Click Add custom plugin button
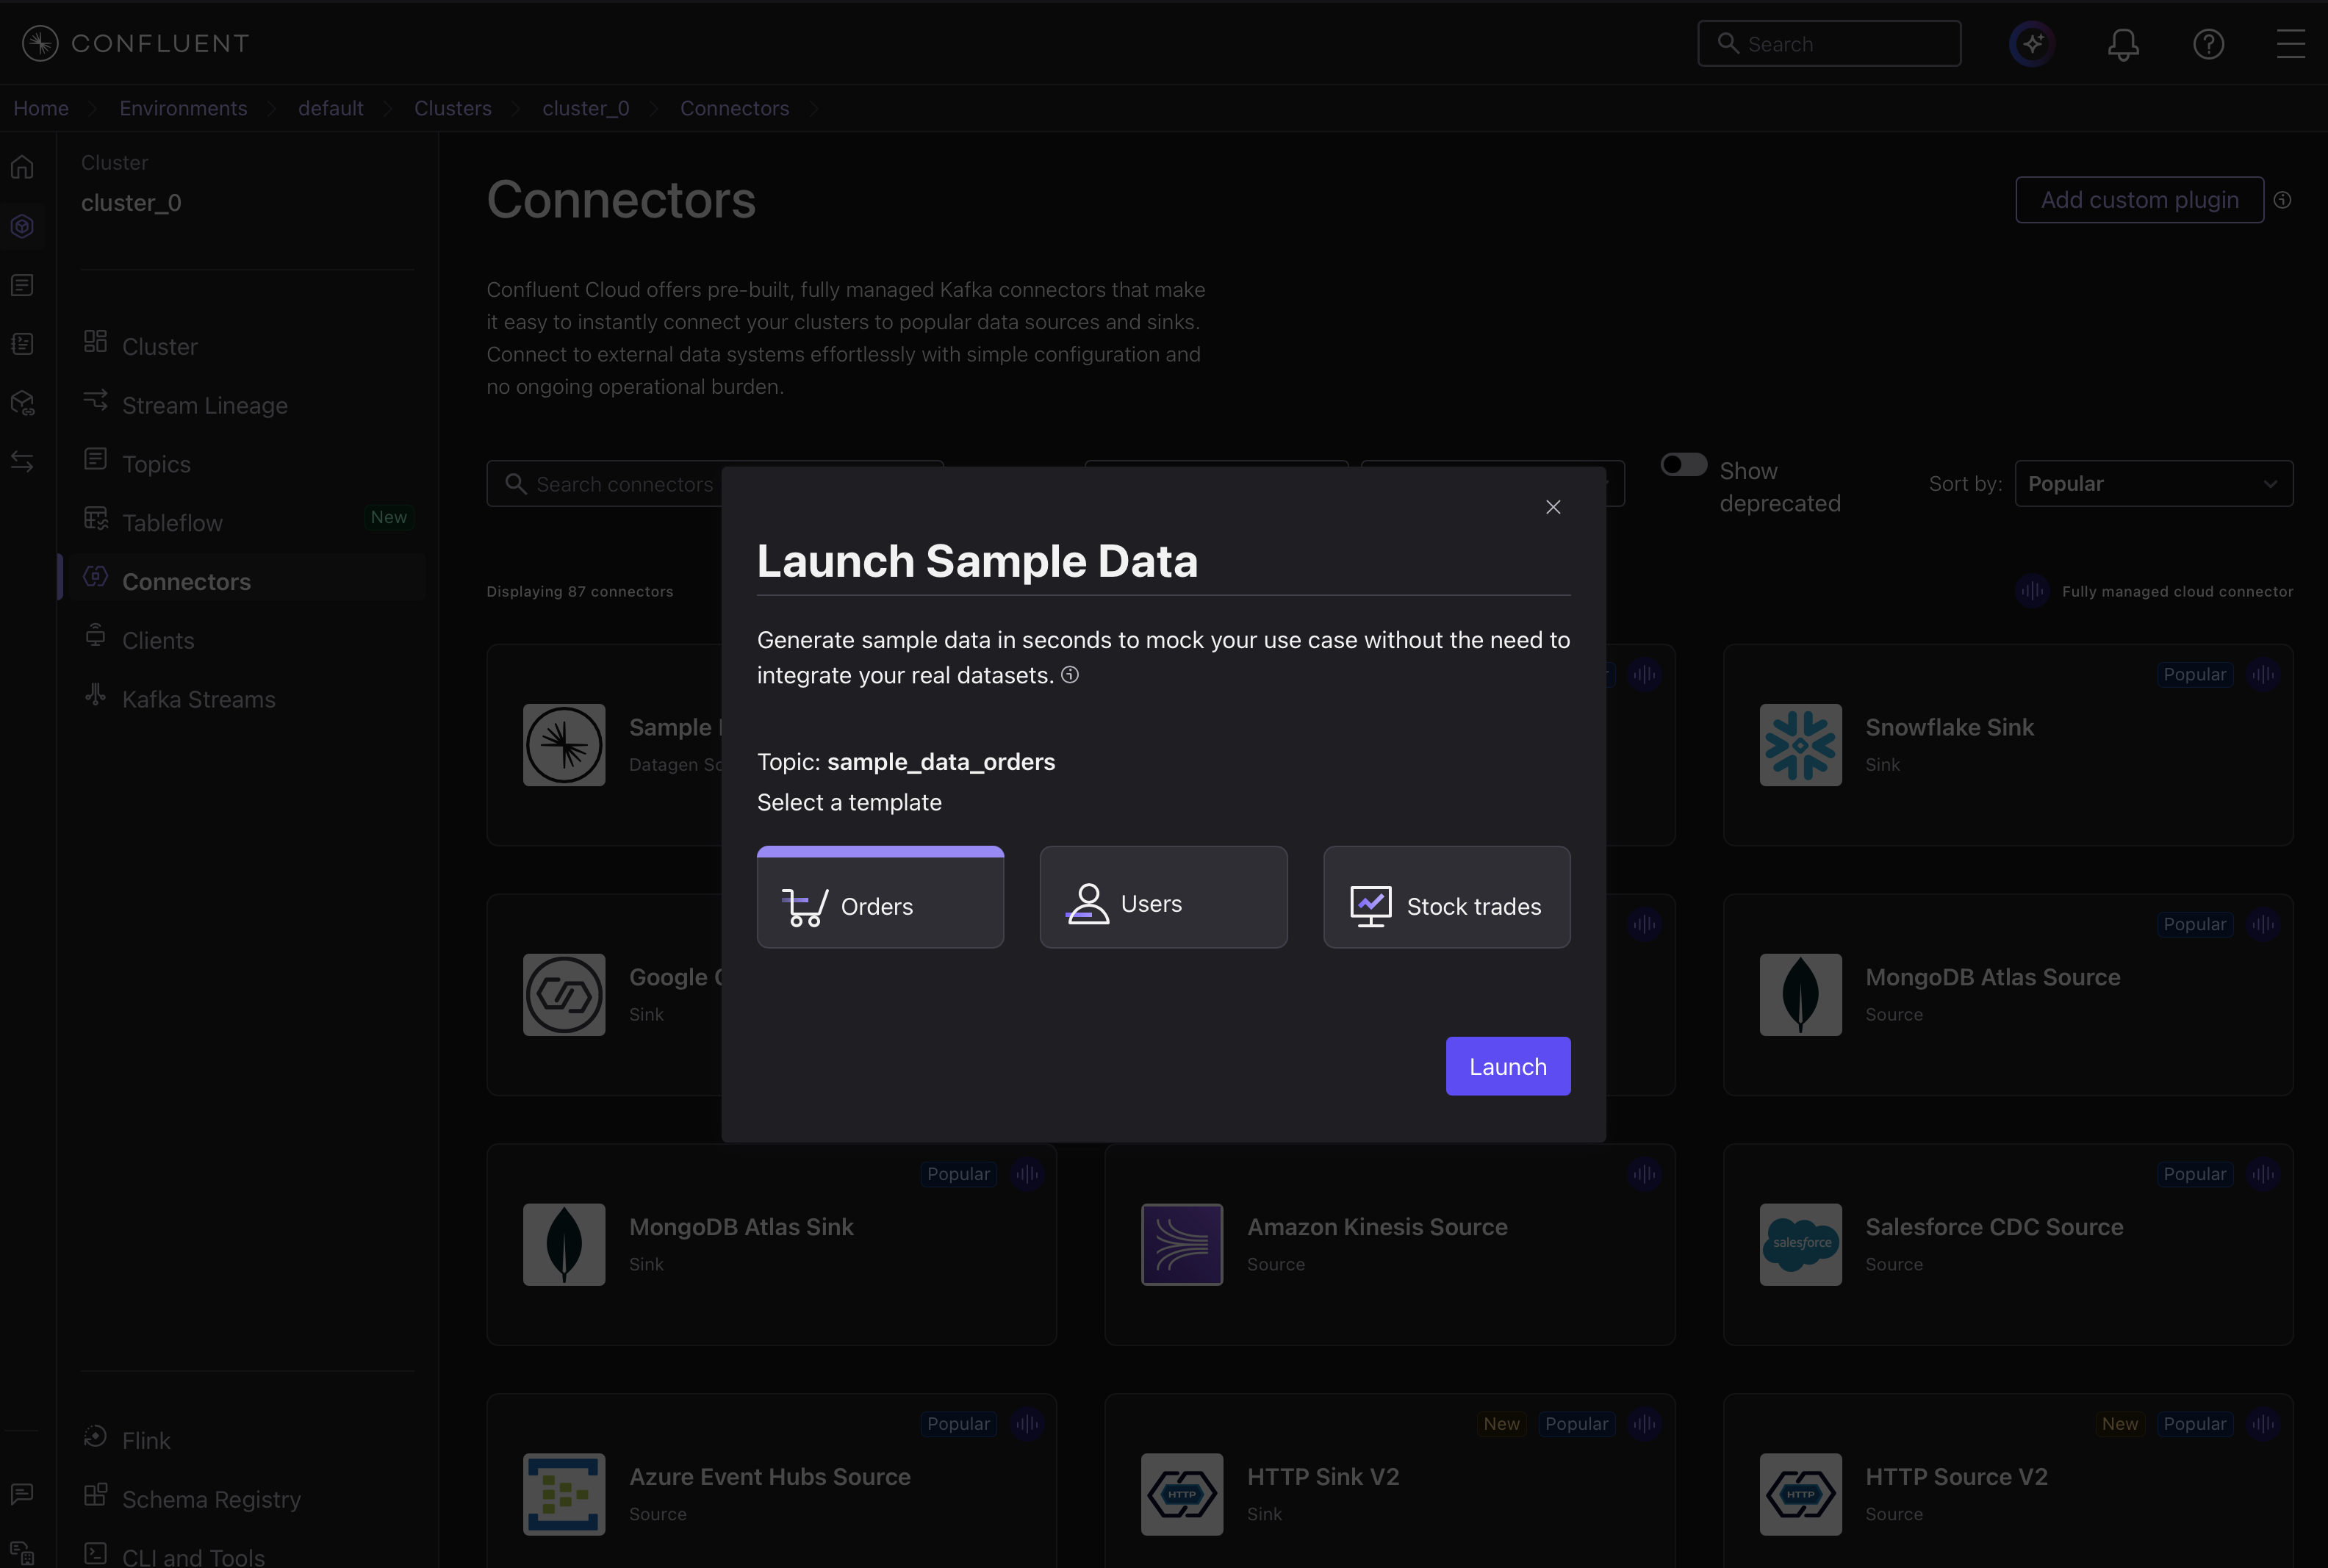 (x=2139, y=200)
